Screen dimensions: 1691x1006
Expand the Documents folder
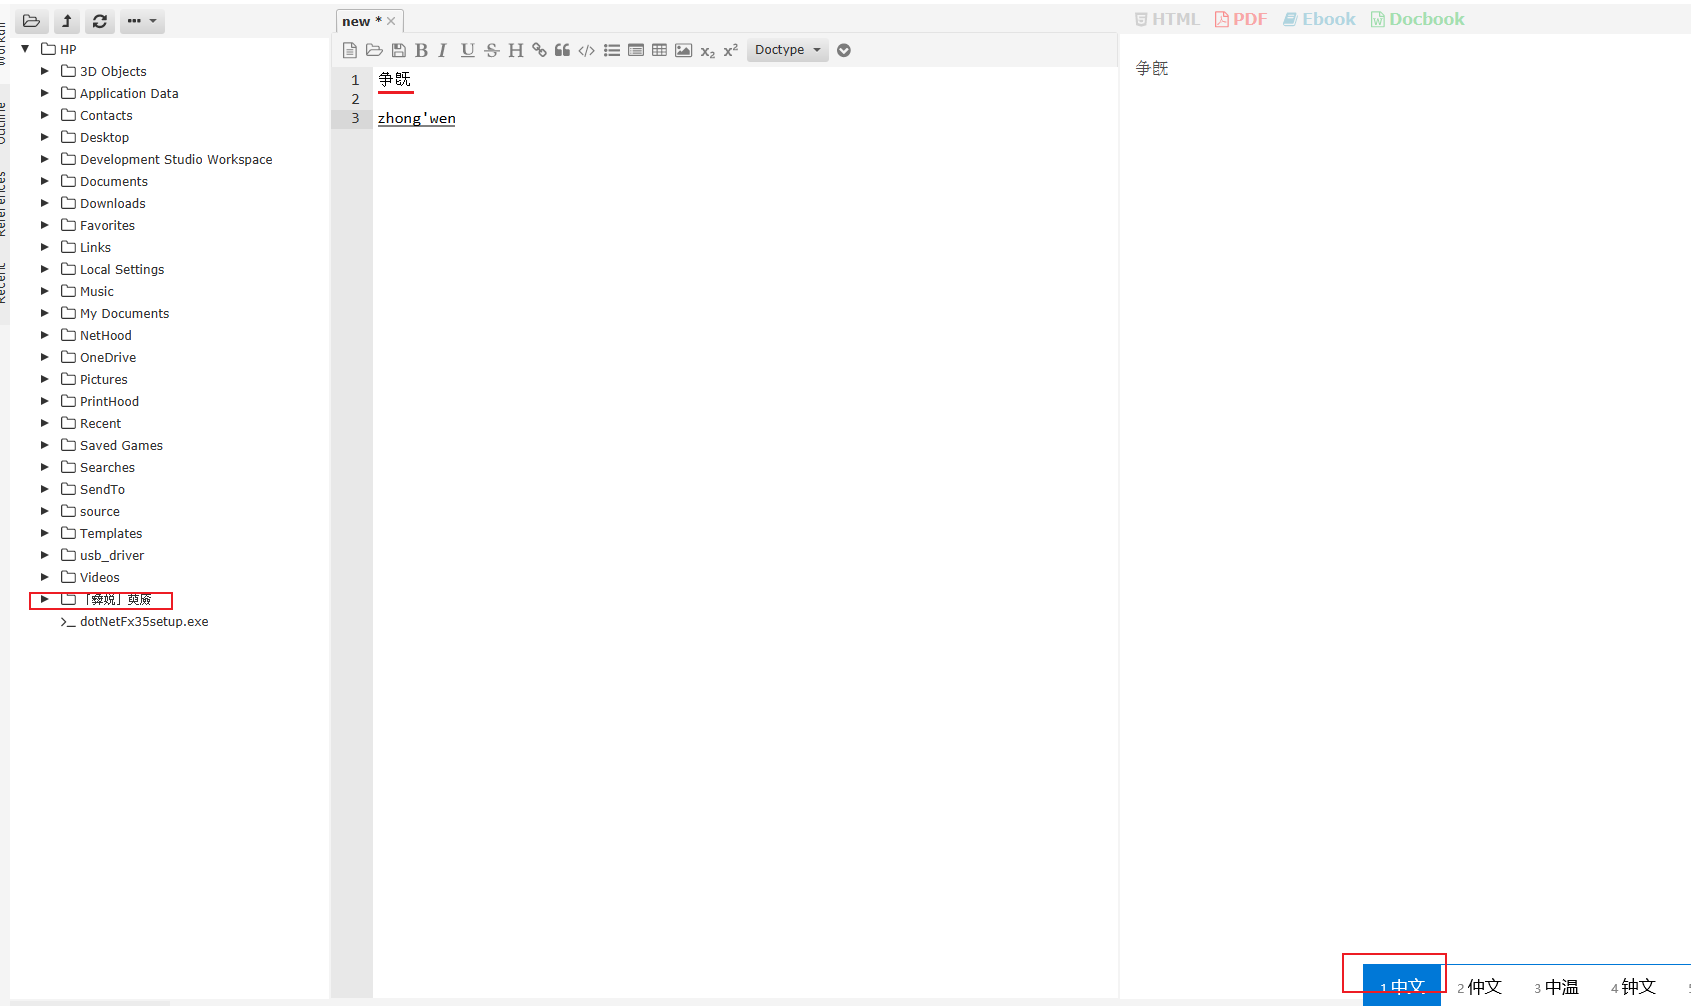point(44,181)
